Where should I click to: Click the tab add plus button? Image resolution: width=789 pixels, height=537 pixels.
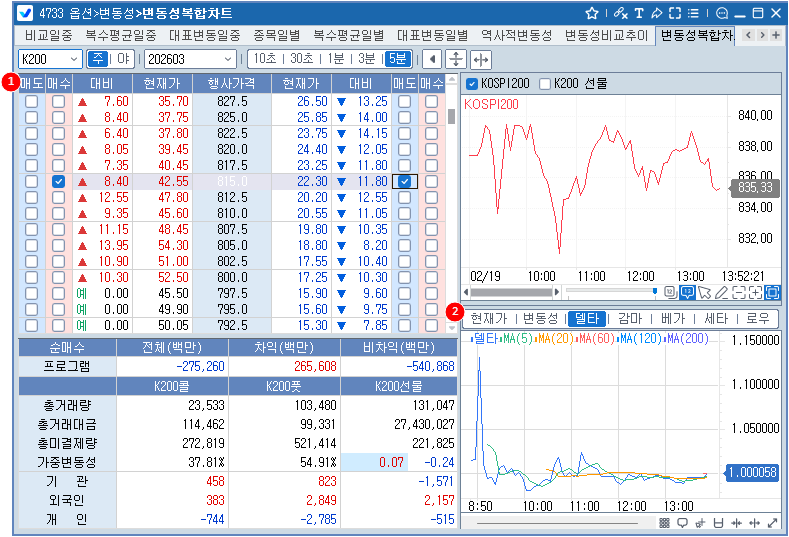[776, 36]
